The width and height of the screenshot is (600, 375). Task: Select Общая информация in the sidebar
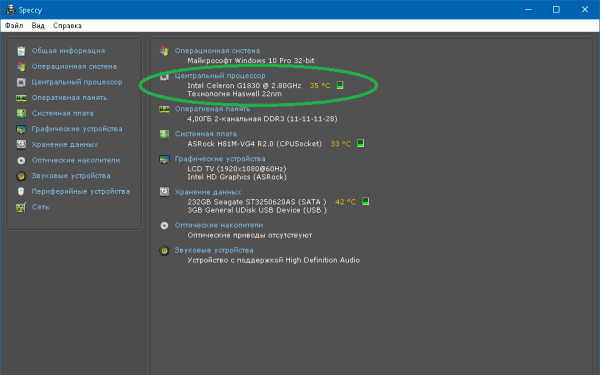click(68, 51)
